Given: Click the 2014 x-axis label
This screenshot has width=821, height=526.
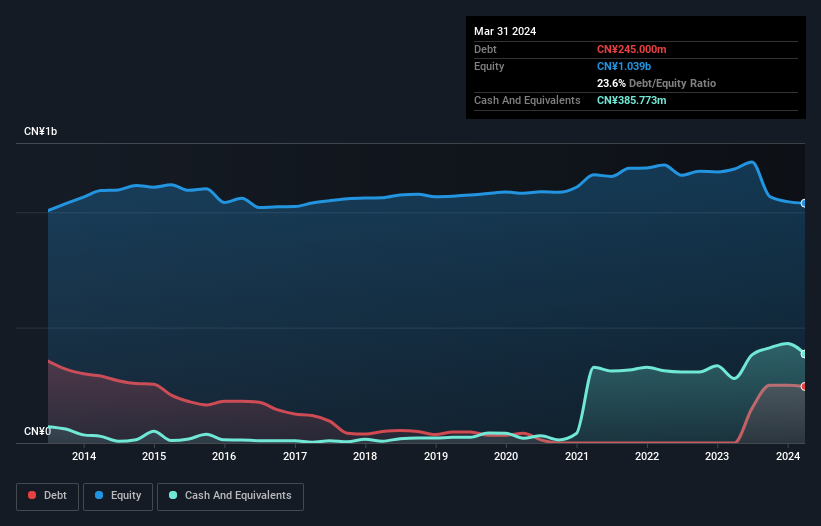Looking at the screenshot, I should [84, 456].
